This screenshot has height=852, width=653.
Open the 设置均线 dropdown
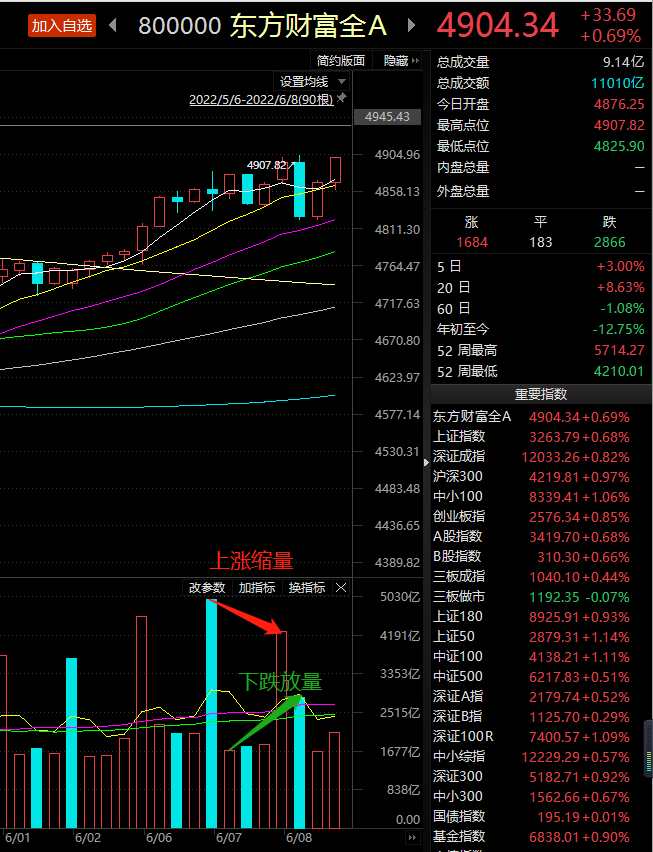tap(311, 82)
